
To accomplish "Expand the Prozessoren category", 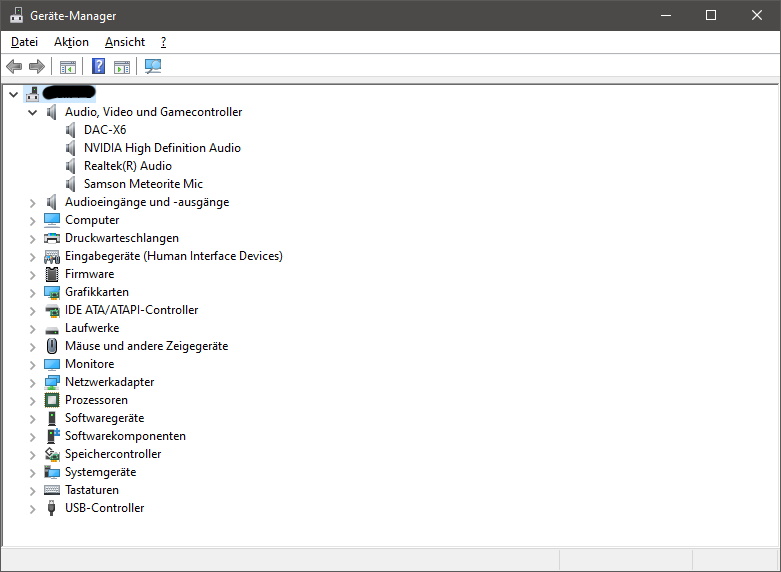I will point(32,401).
